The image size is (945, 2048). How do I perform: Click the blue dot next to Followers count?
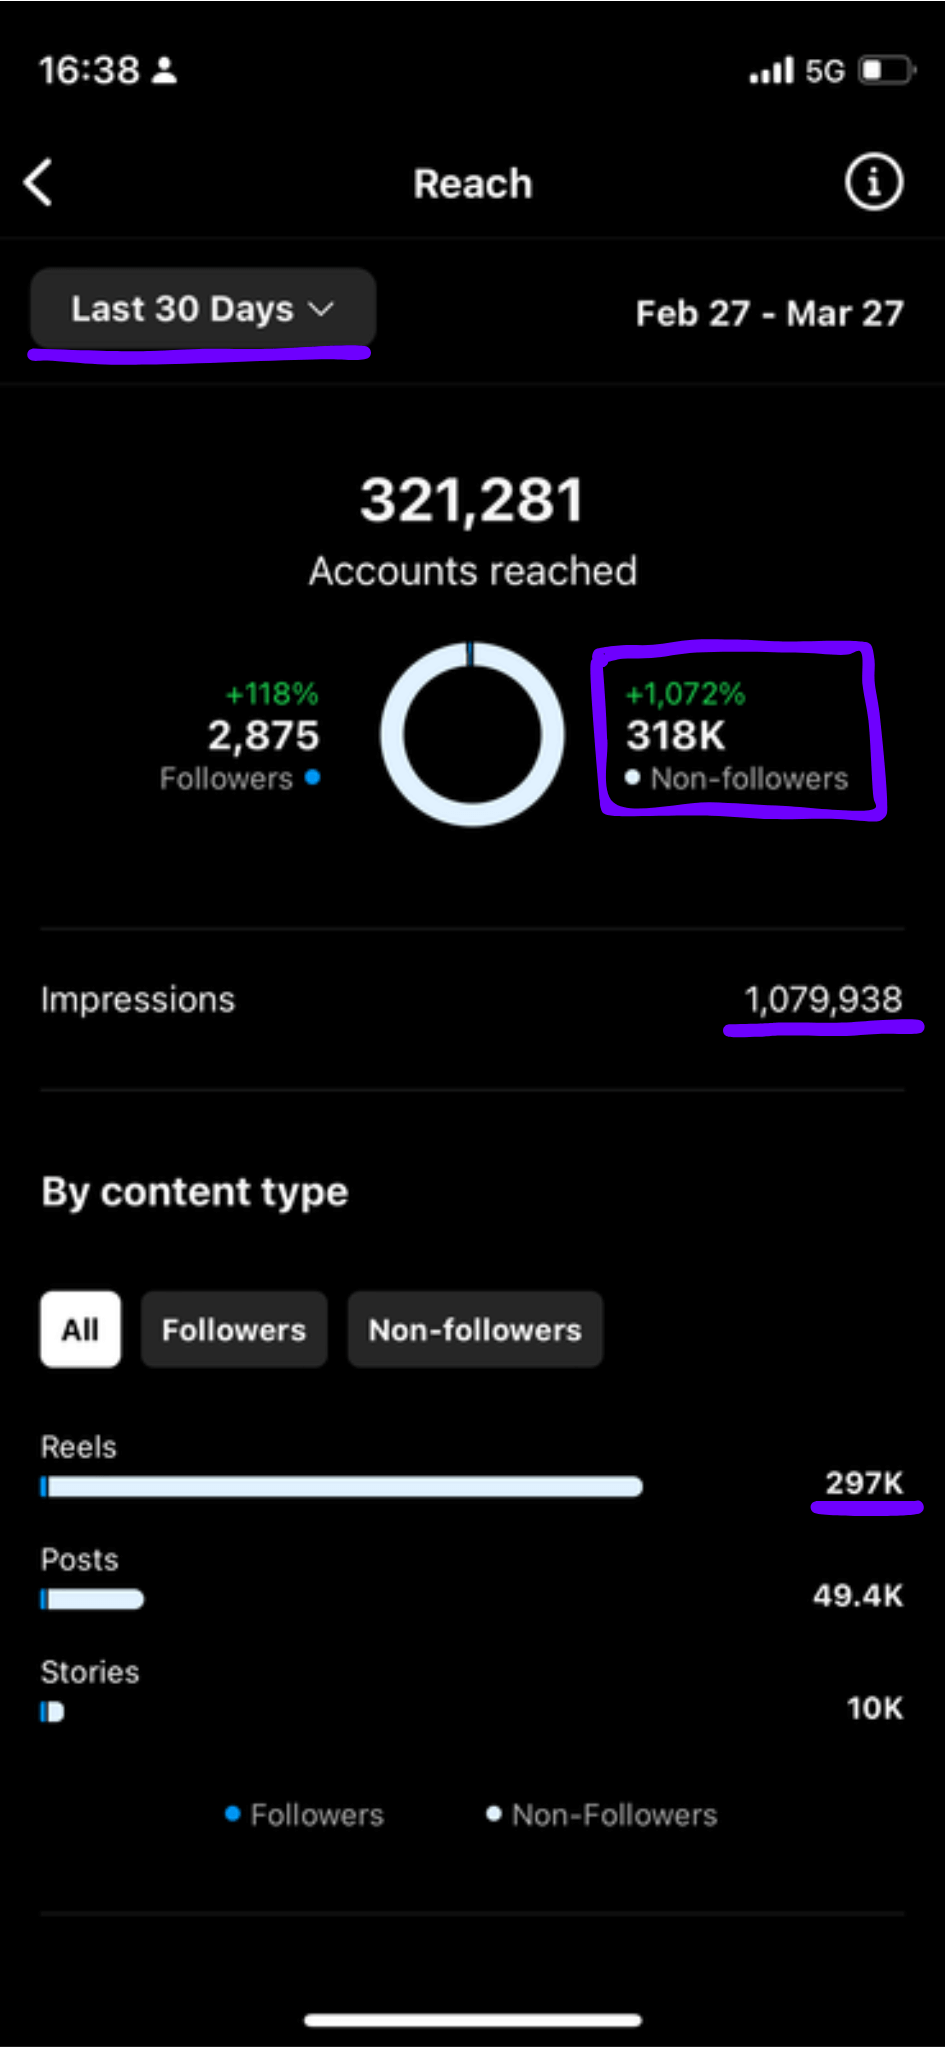point(312,777)
